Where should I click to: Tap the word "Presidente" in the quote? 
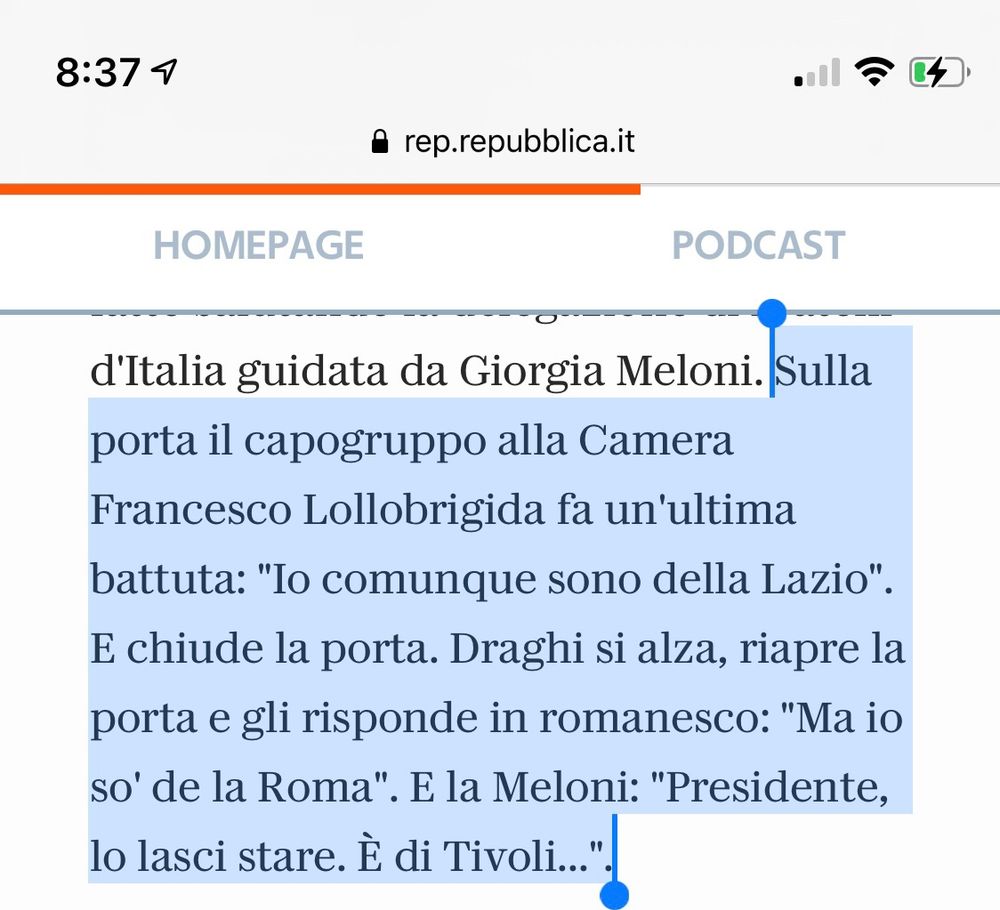coord(776,787)
